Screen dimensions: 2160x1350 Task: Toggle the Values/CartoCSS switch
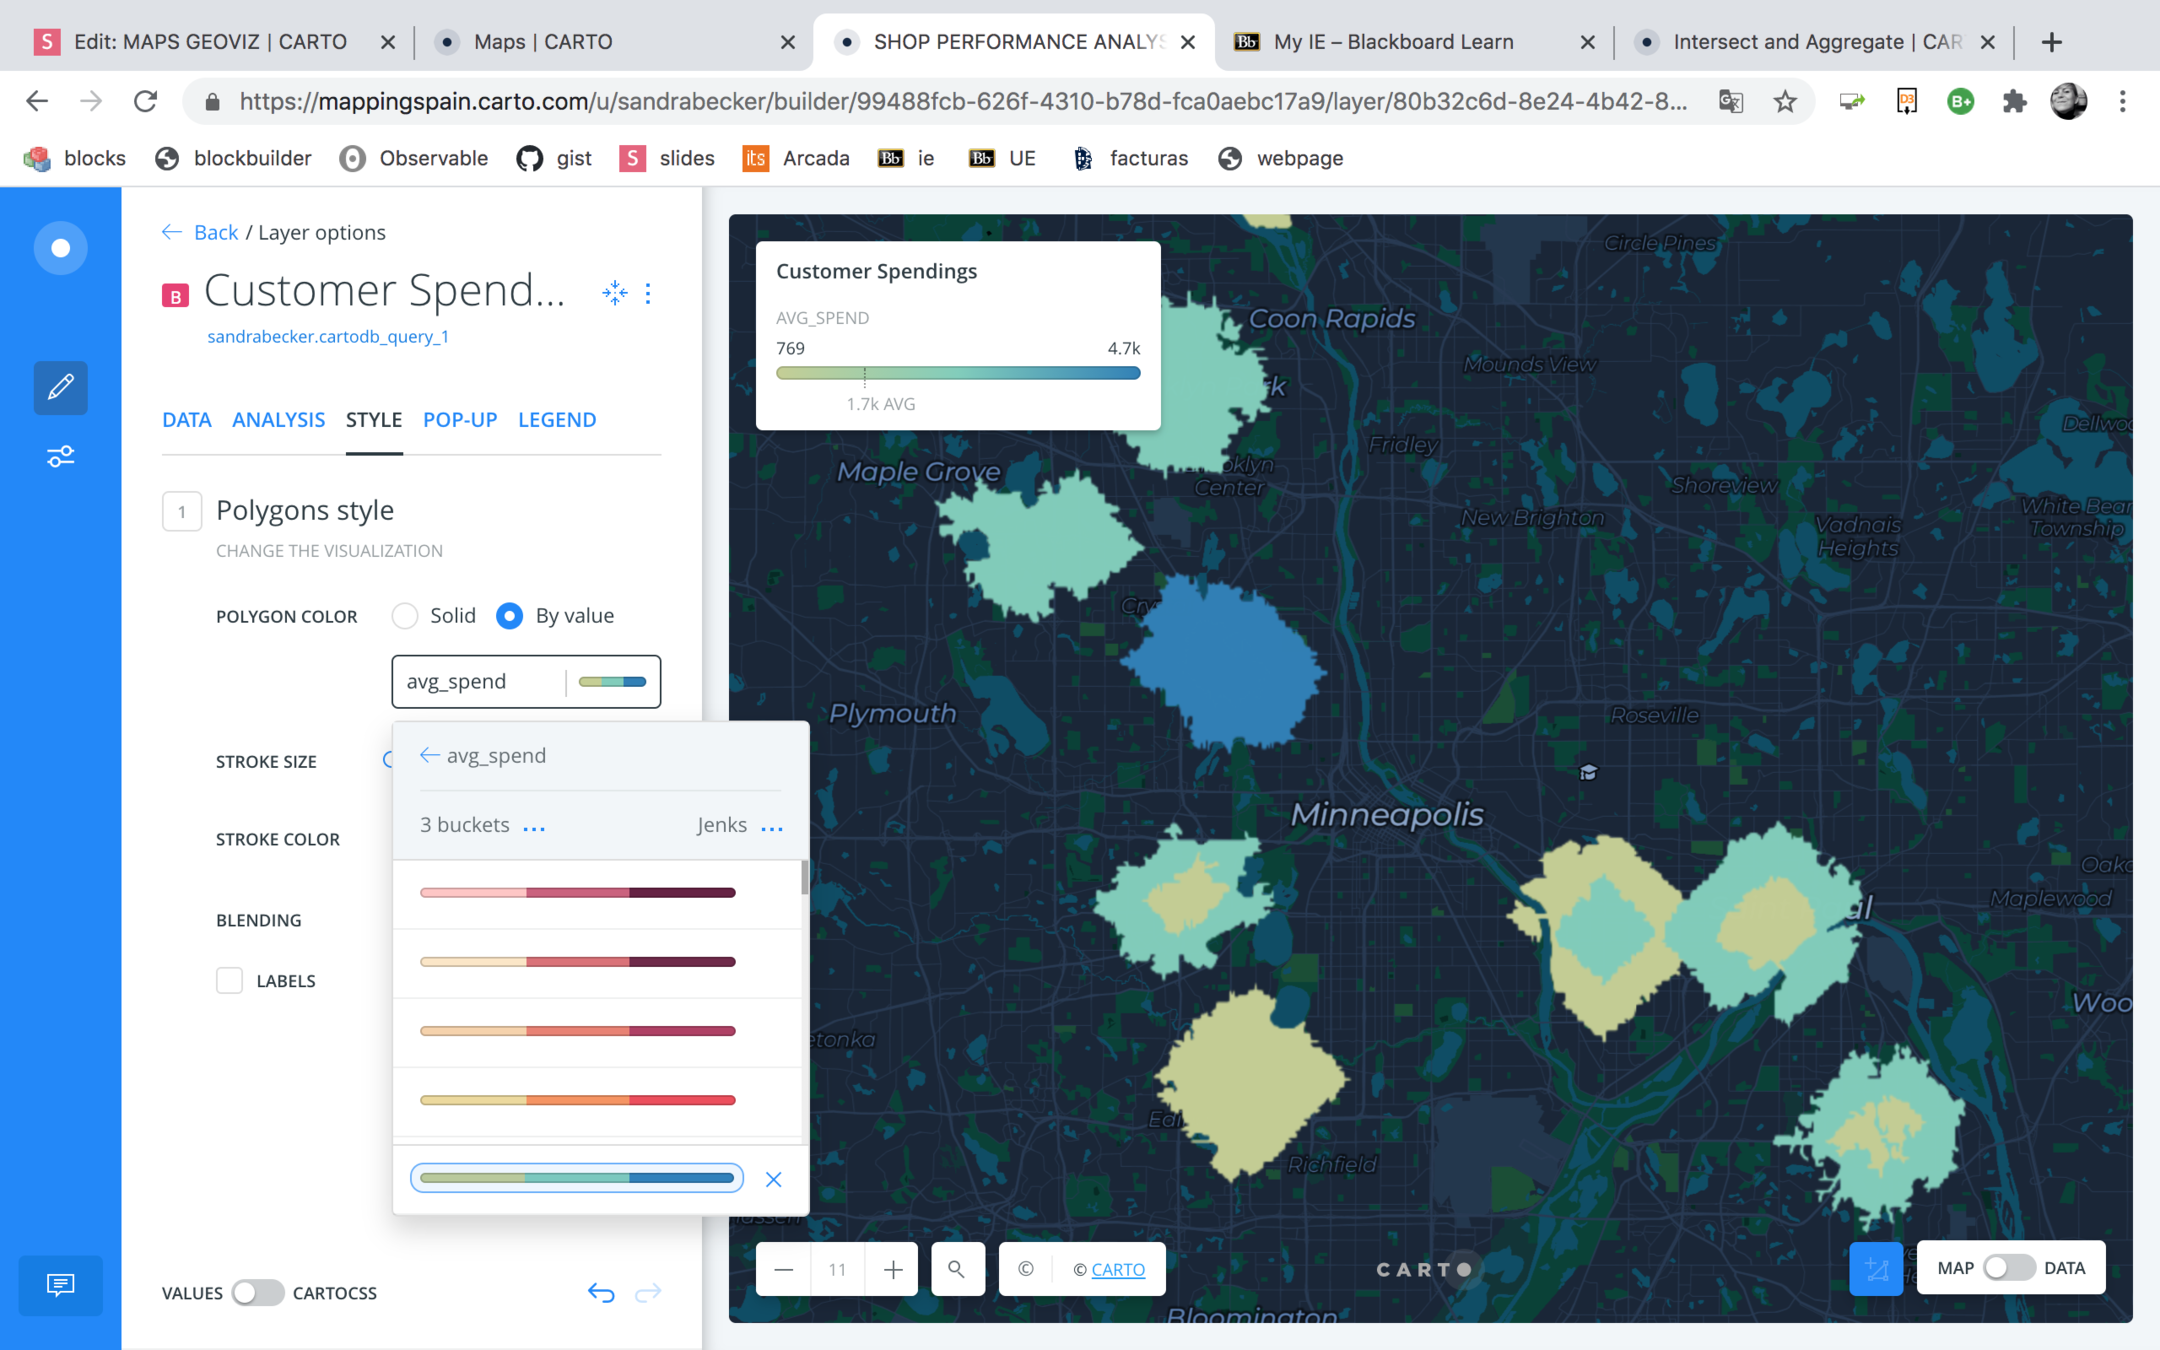pyautogui.click(x=257, y=1293)
